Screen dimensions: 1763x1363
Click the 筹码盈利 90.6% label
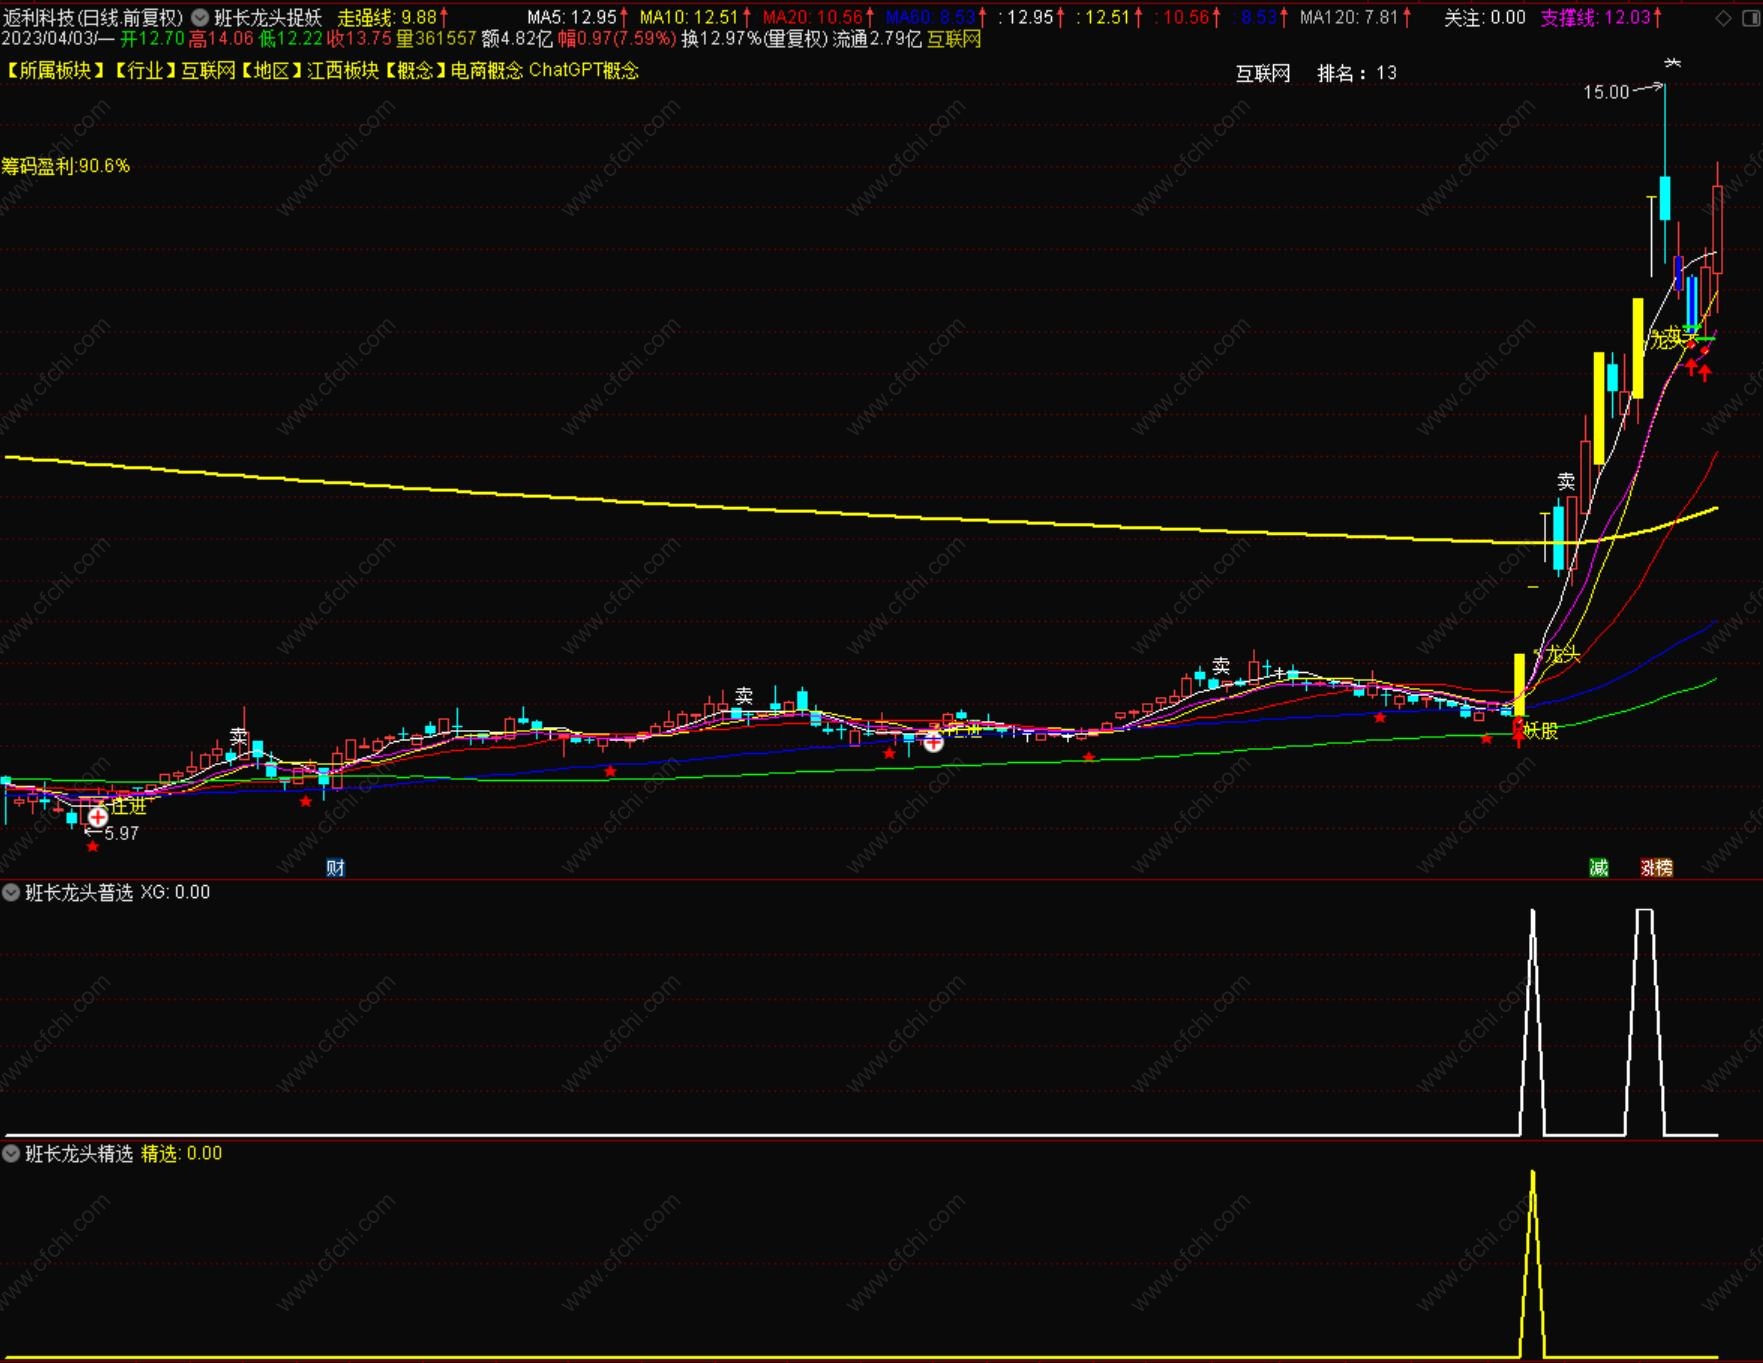[65, 166]
